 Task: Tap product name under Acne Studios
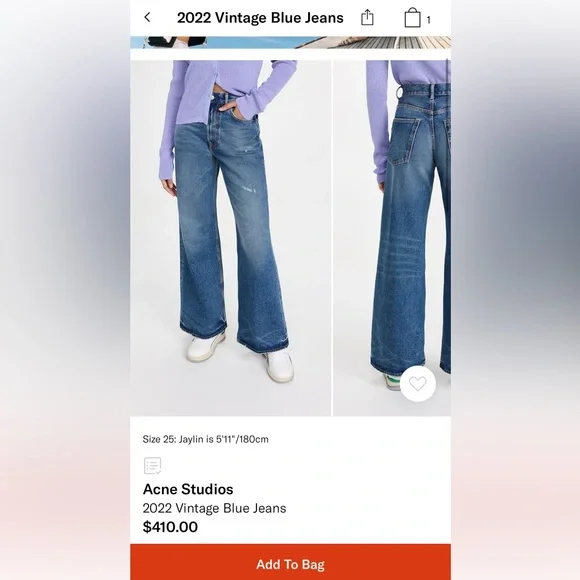tap(215, 508)
